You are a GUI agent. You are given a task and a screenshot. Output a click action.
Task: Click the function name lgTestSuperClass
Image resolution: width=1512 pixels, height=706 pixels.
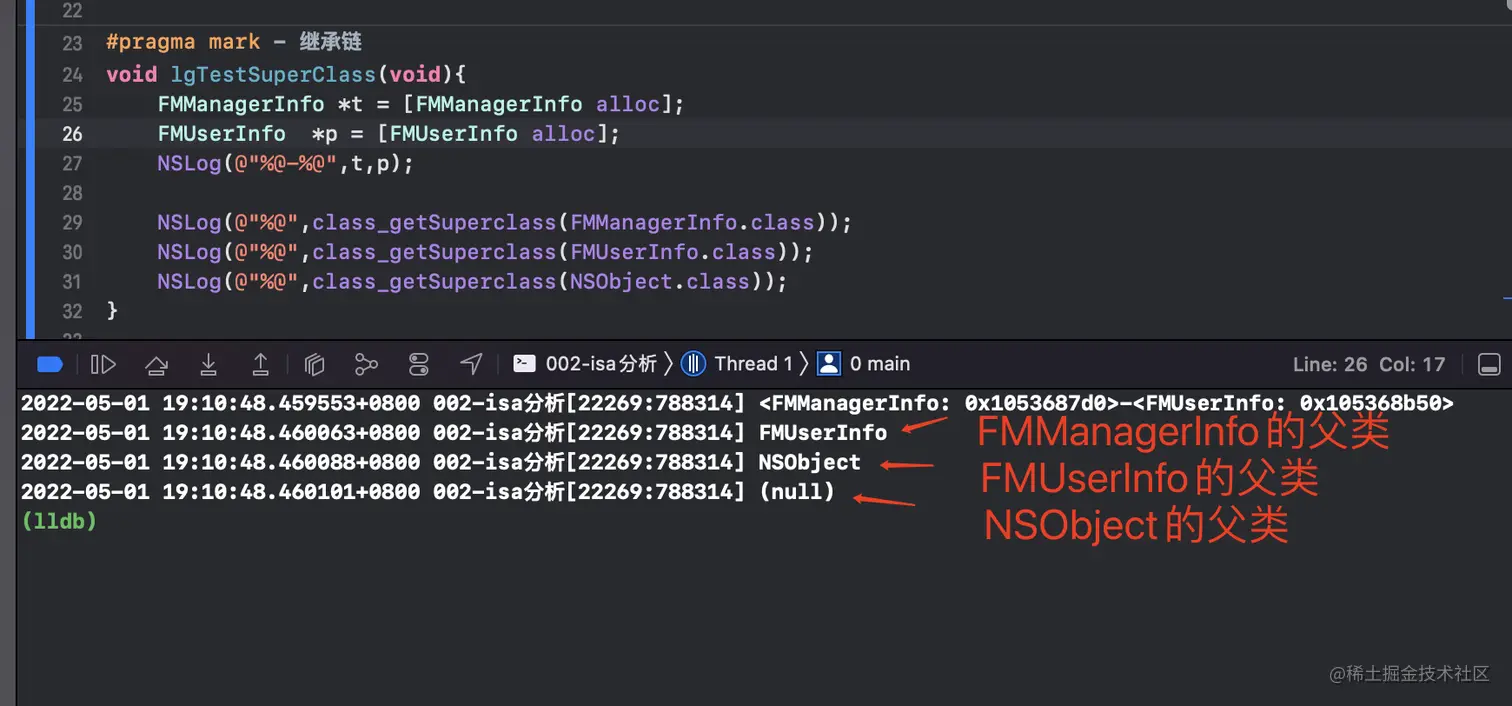273,75
